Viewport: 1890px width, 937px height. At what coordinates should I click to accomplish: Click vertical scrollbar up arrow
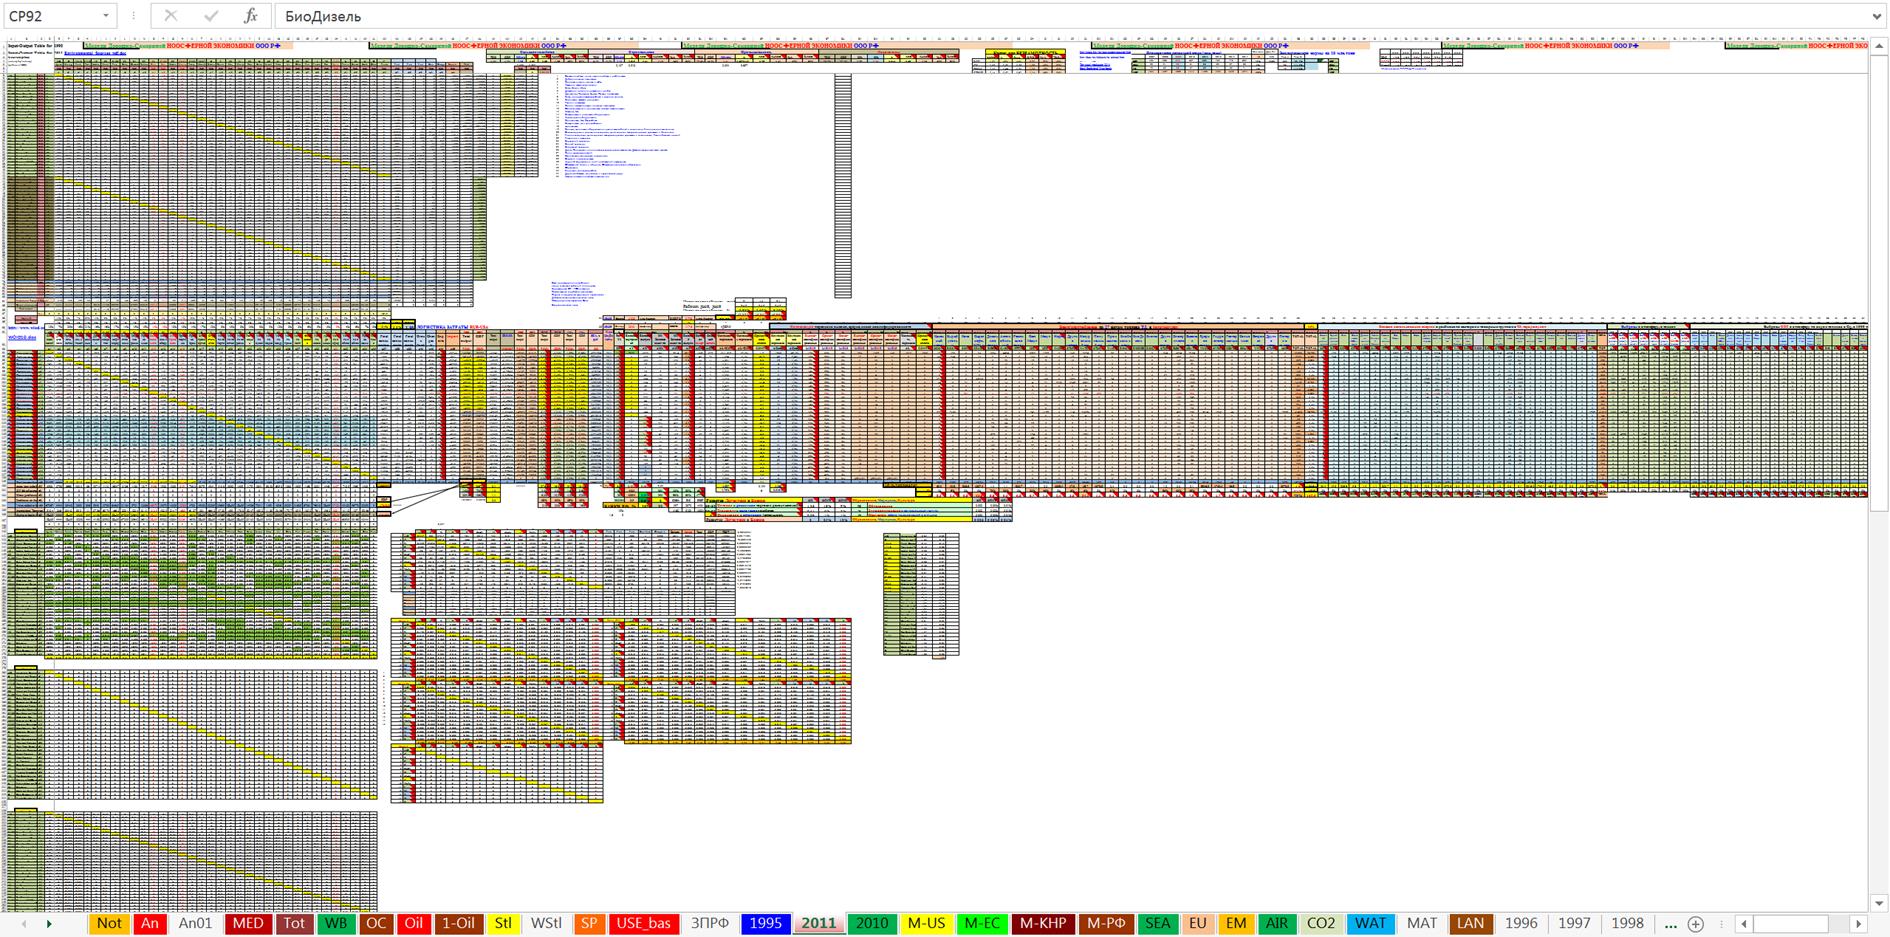1877,48
